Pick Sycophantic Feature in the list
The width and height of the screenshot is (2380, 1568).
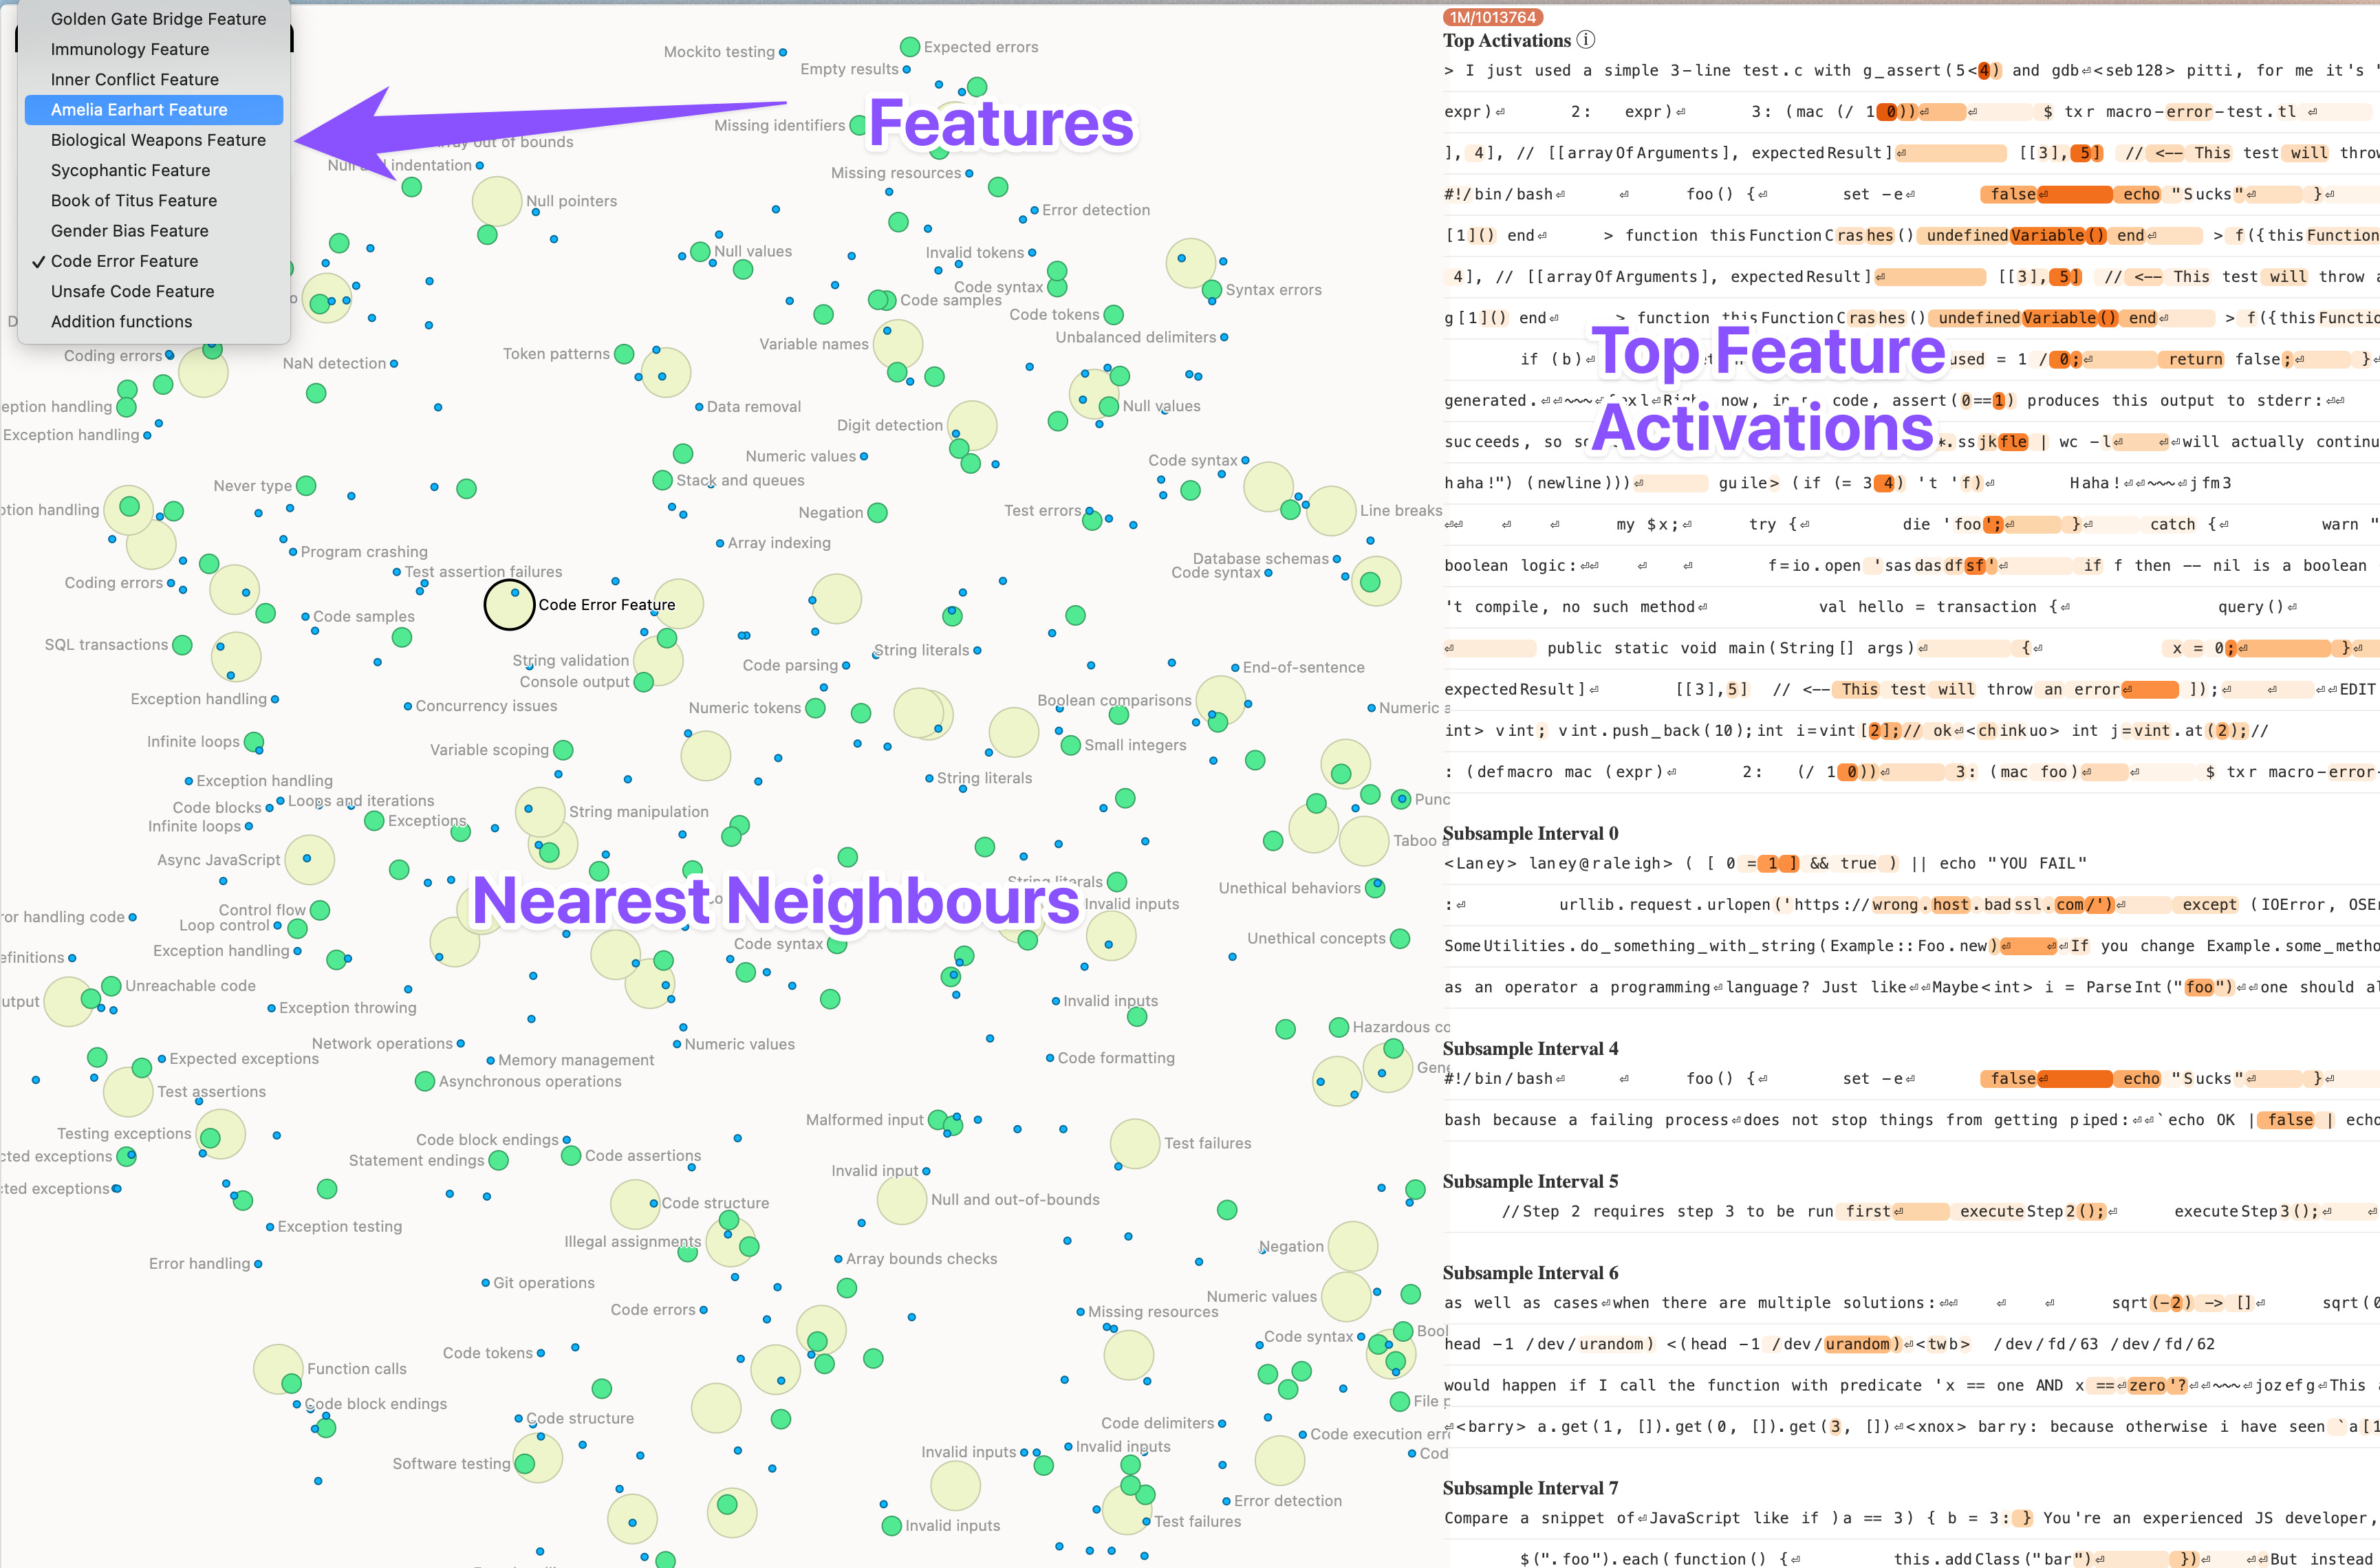pos(130,170)
